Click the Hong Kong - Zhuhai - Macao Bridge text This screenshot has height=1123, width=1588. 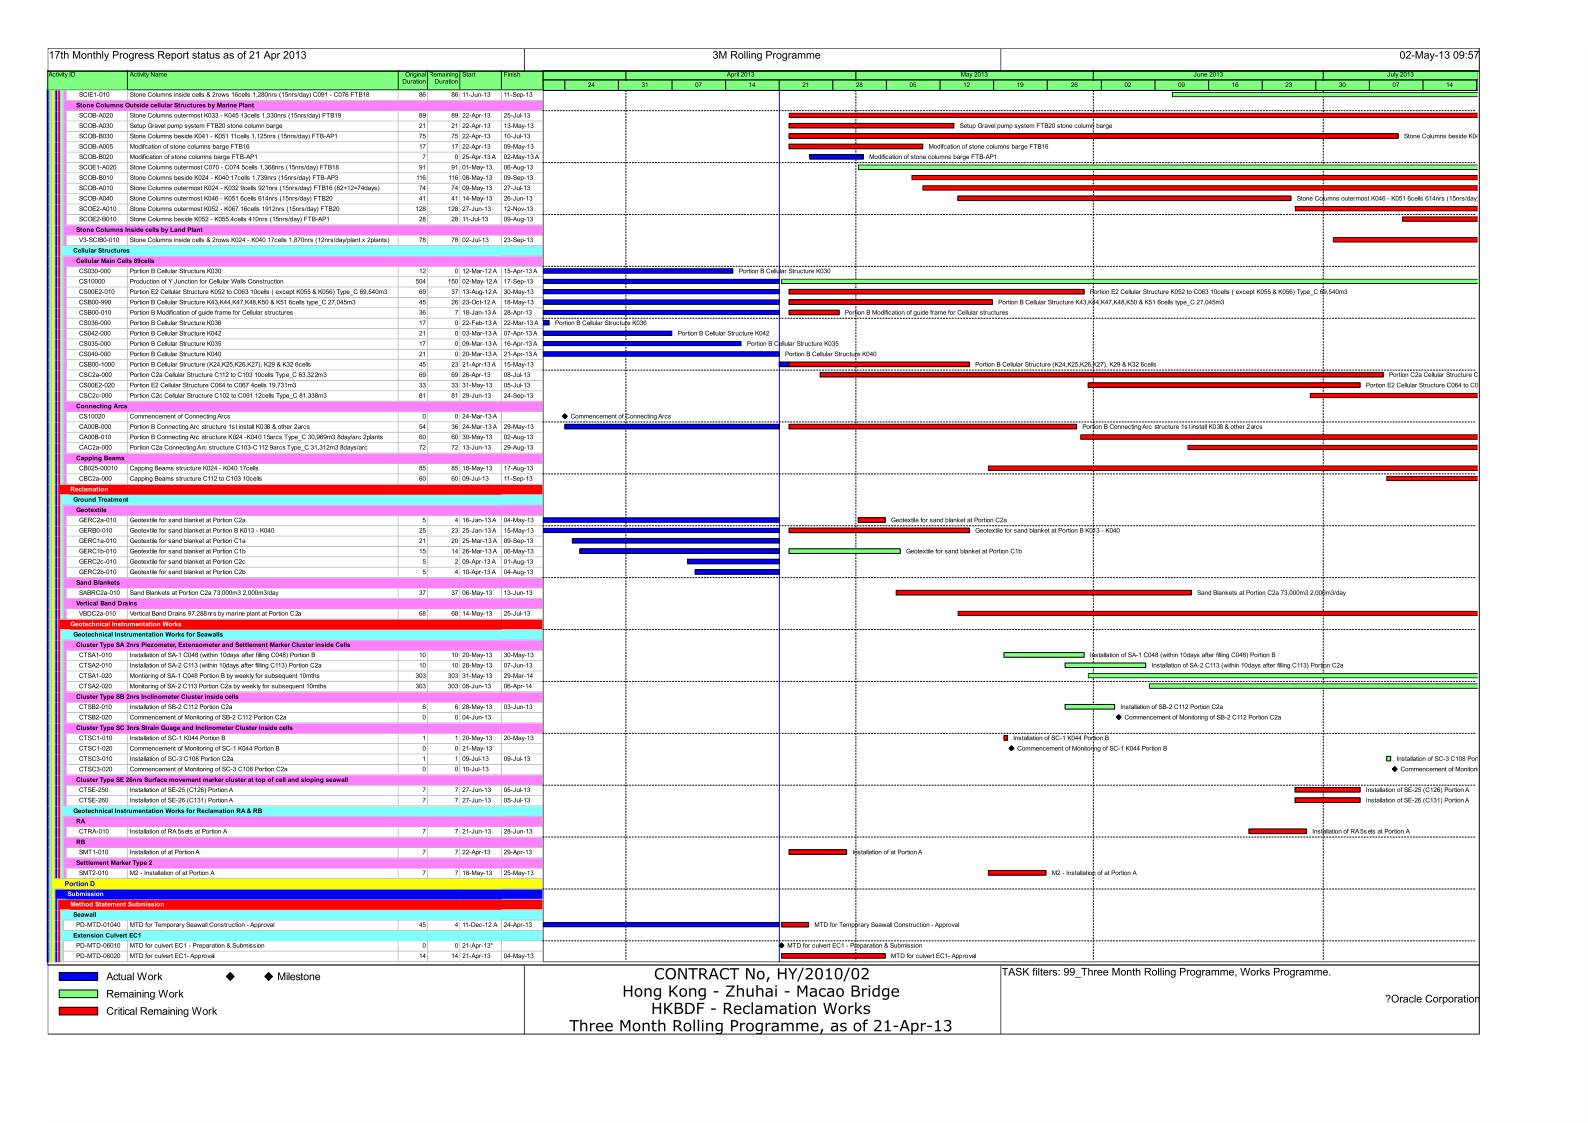tap(761, 991)
